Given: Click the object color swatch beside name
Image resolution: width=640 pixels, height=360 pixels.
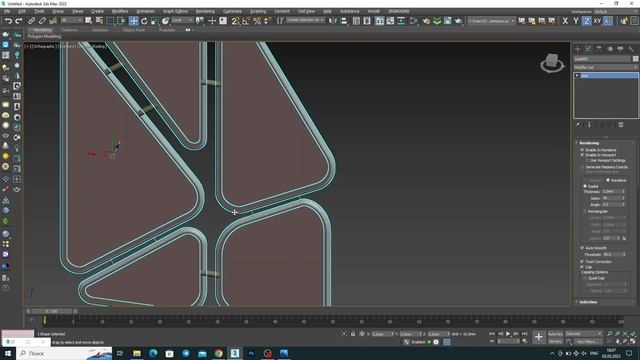Looking at the screenshot, I should pyautogui.click(x=636, y=59).
